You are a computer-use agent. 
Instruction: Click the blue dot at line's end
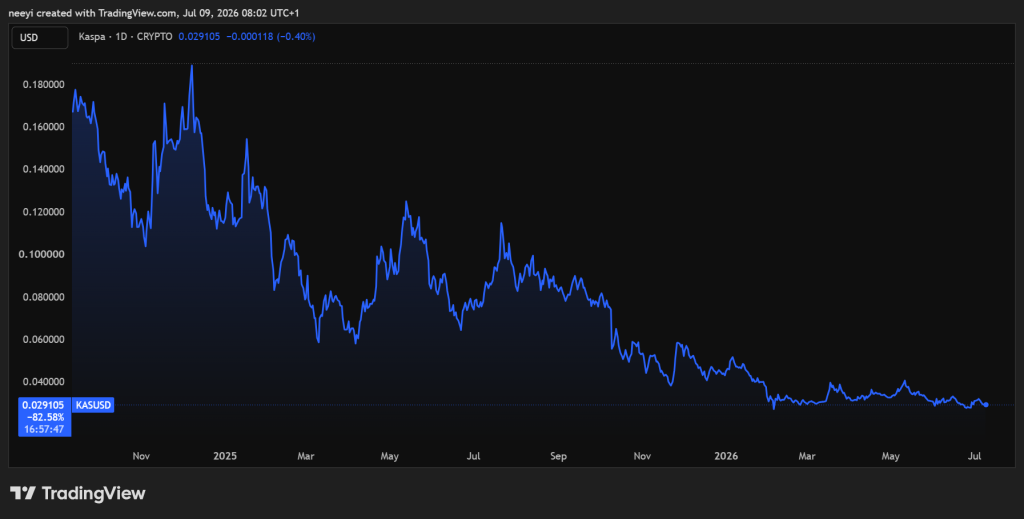point(985,405)
